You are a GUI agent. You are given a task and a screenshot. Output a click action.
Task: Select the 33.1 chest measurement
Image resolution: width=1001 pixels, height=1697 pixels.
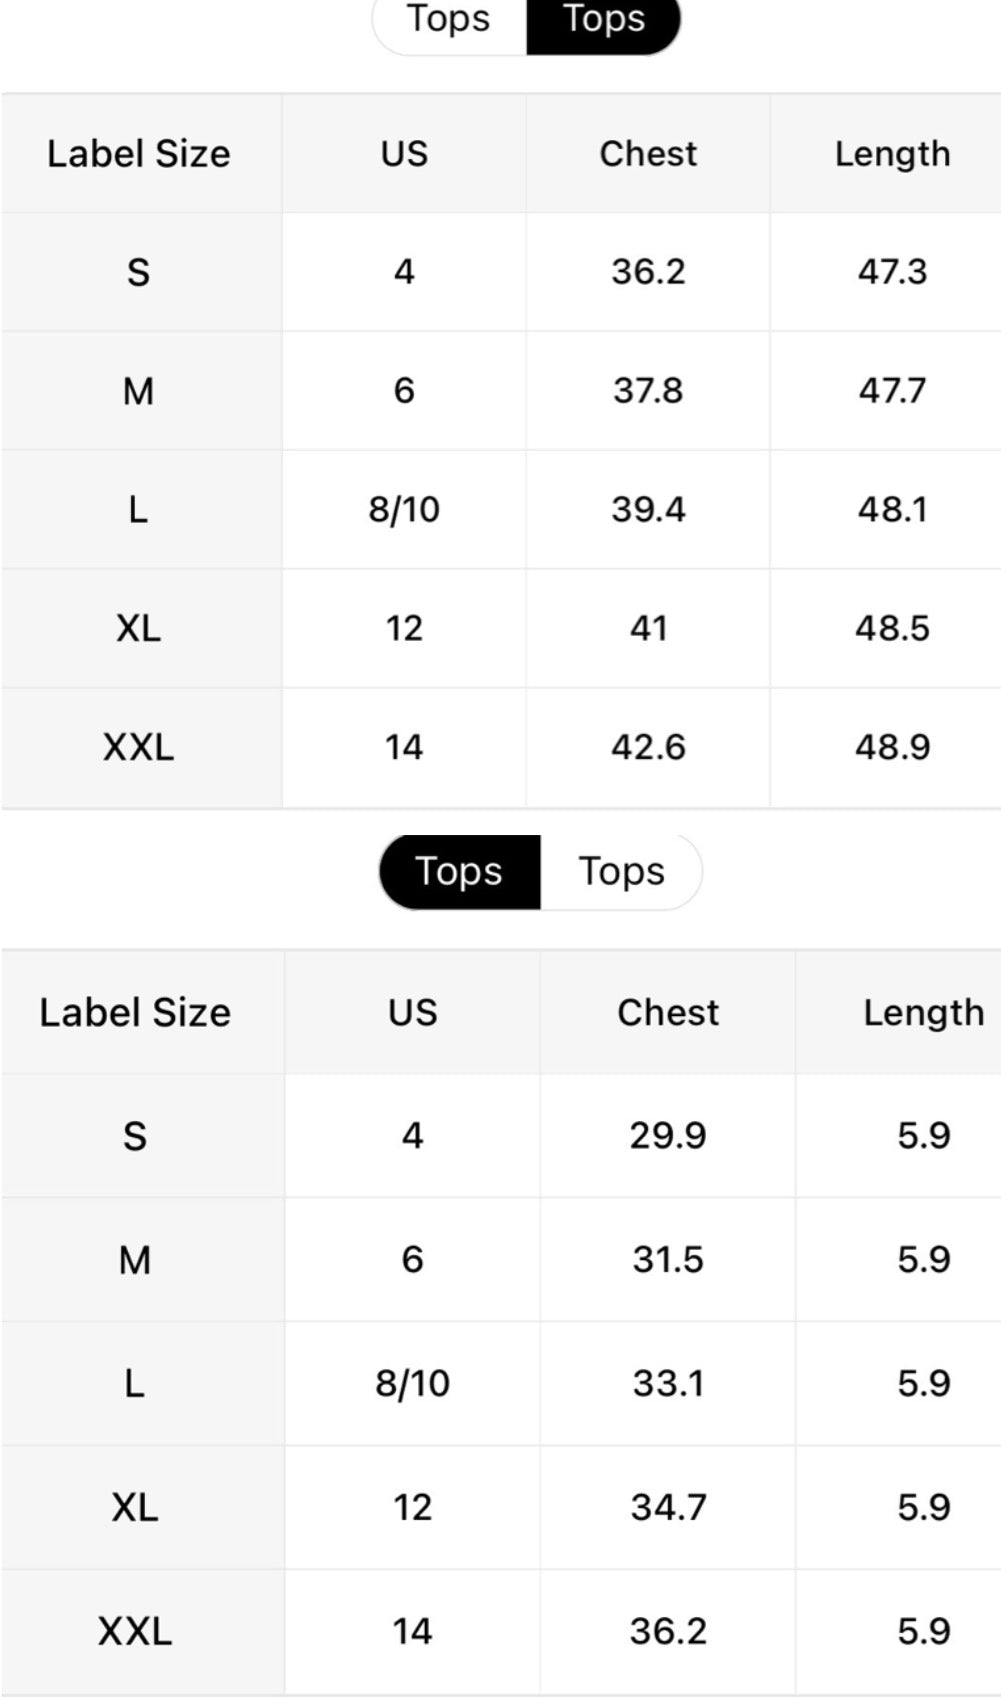tap(668, 1384)
